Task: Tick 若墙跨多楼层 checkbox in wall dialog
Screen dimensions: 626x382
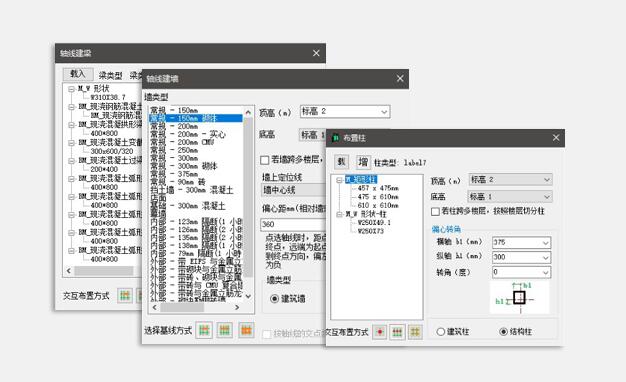Action: pos(264,160)
